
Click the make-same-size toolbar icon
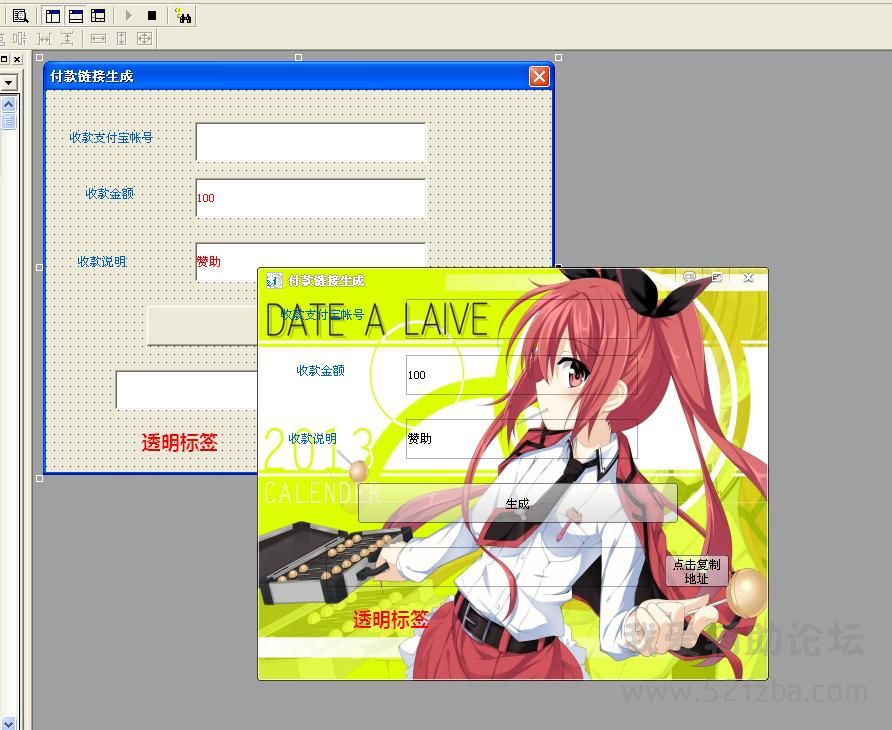coord(144,39)
